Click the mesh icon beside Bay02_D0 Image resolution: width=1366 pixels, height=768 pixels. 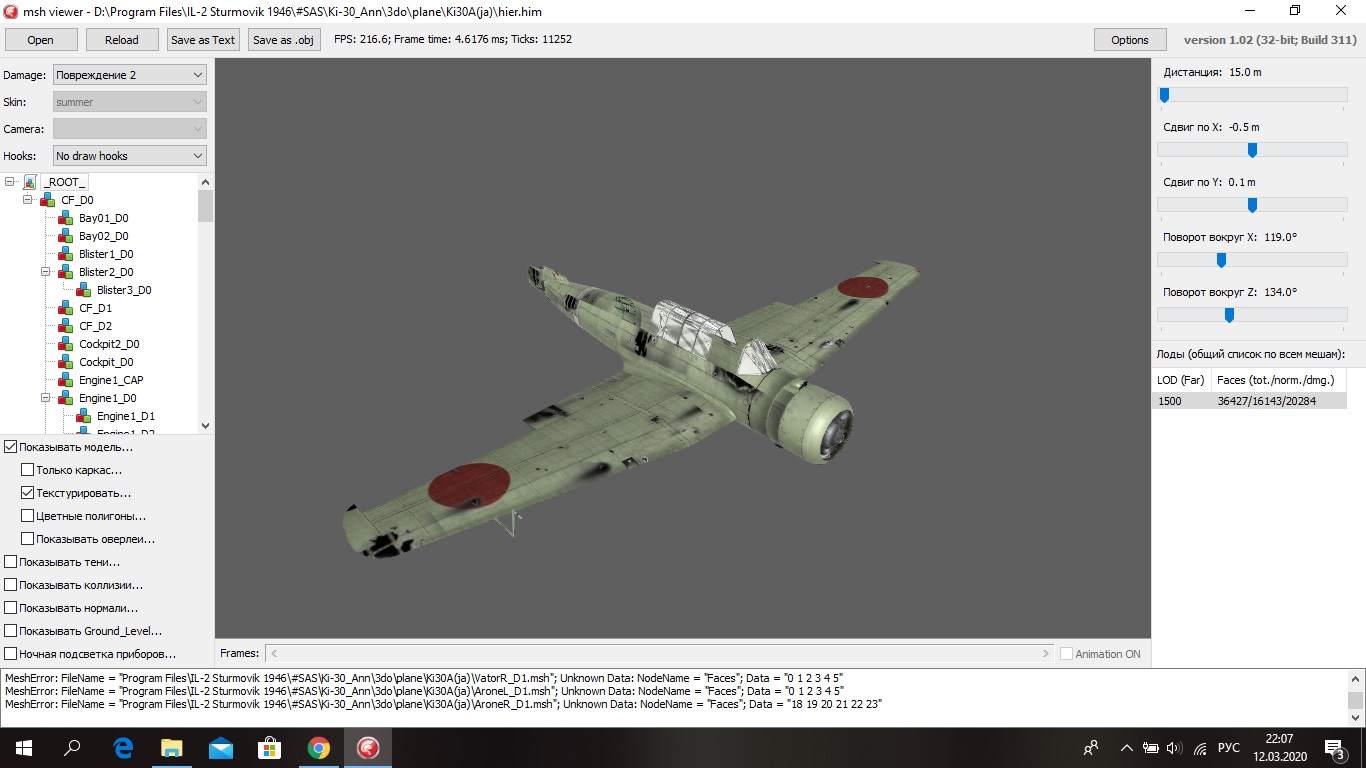point(65,236)
